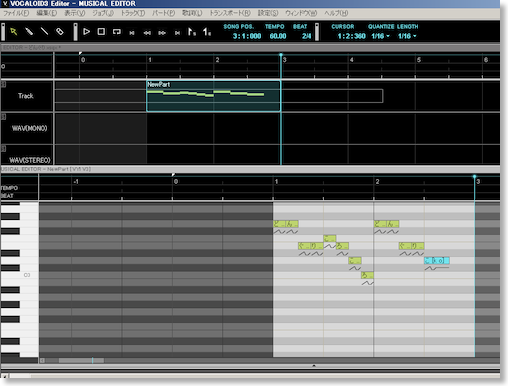Open the 表示(V) menu

pos(74,13)
